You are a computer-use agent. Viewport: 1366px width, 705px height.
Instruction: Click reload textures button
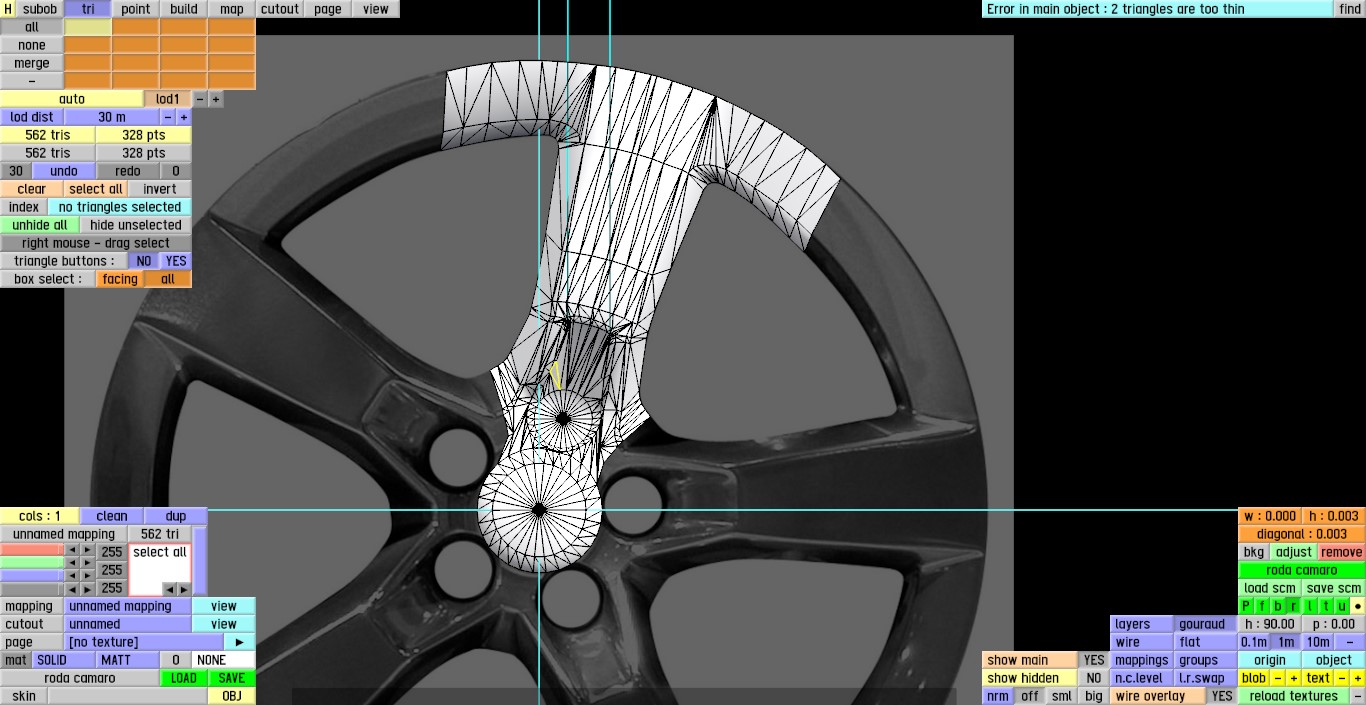coord(1294,696)
